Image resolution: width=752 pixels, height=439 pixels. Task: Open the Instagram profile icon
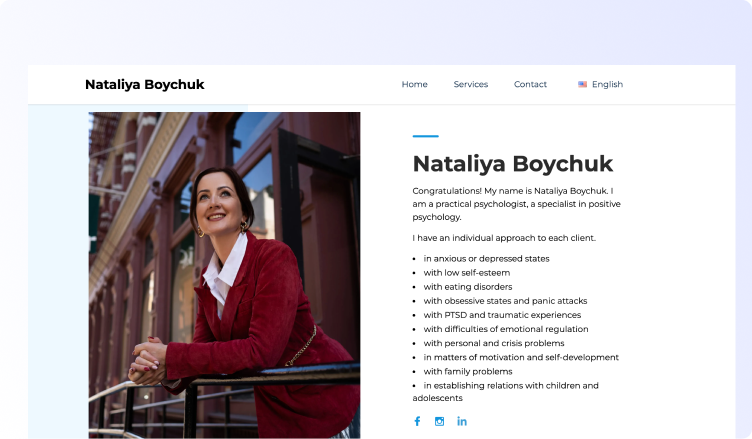[439, 421]
